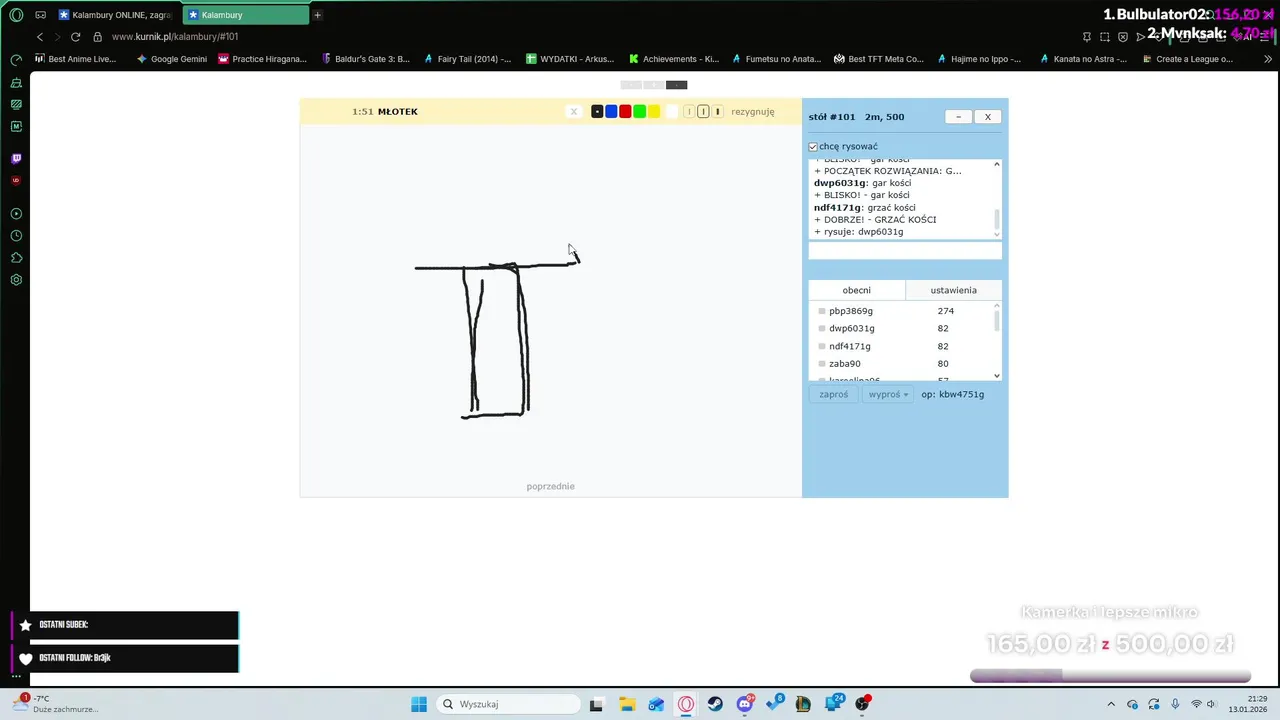Pick the white eraser color
1280x720 pixels.
[x=672, y=111]
